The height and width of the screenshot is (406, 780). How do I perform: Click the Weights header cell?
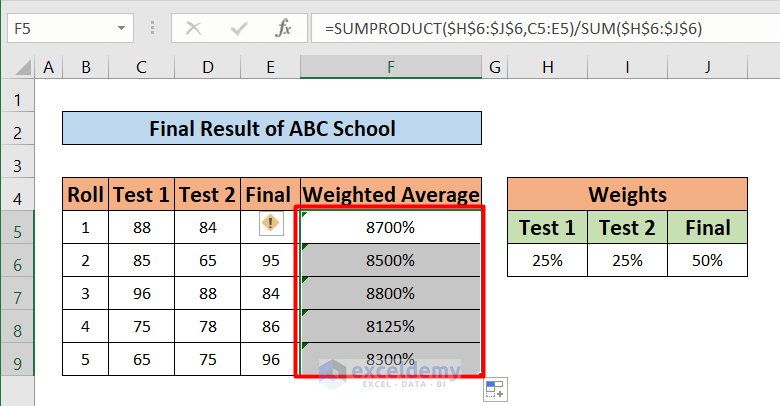(x=627, y=194)
